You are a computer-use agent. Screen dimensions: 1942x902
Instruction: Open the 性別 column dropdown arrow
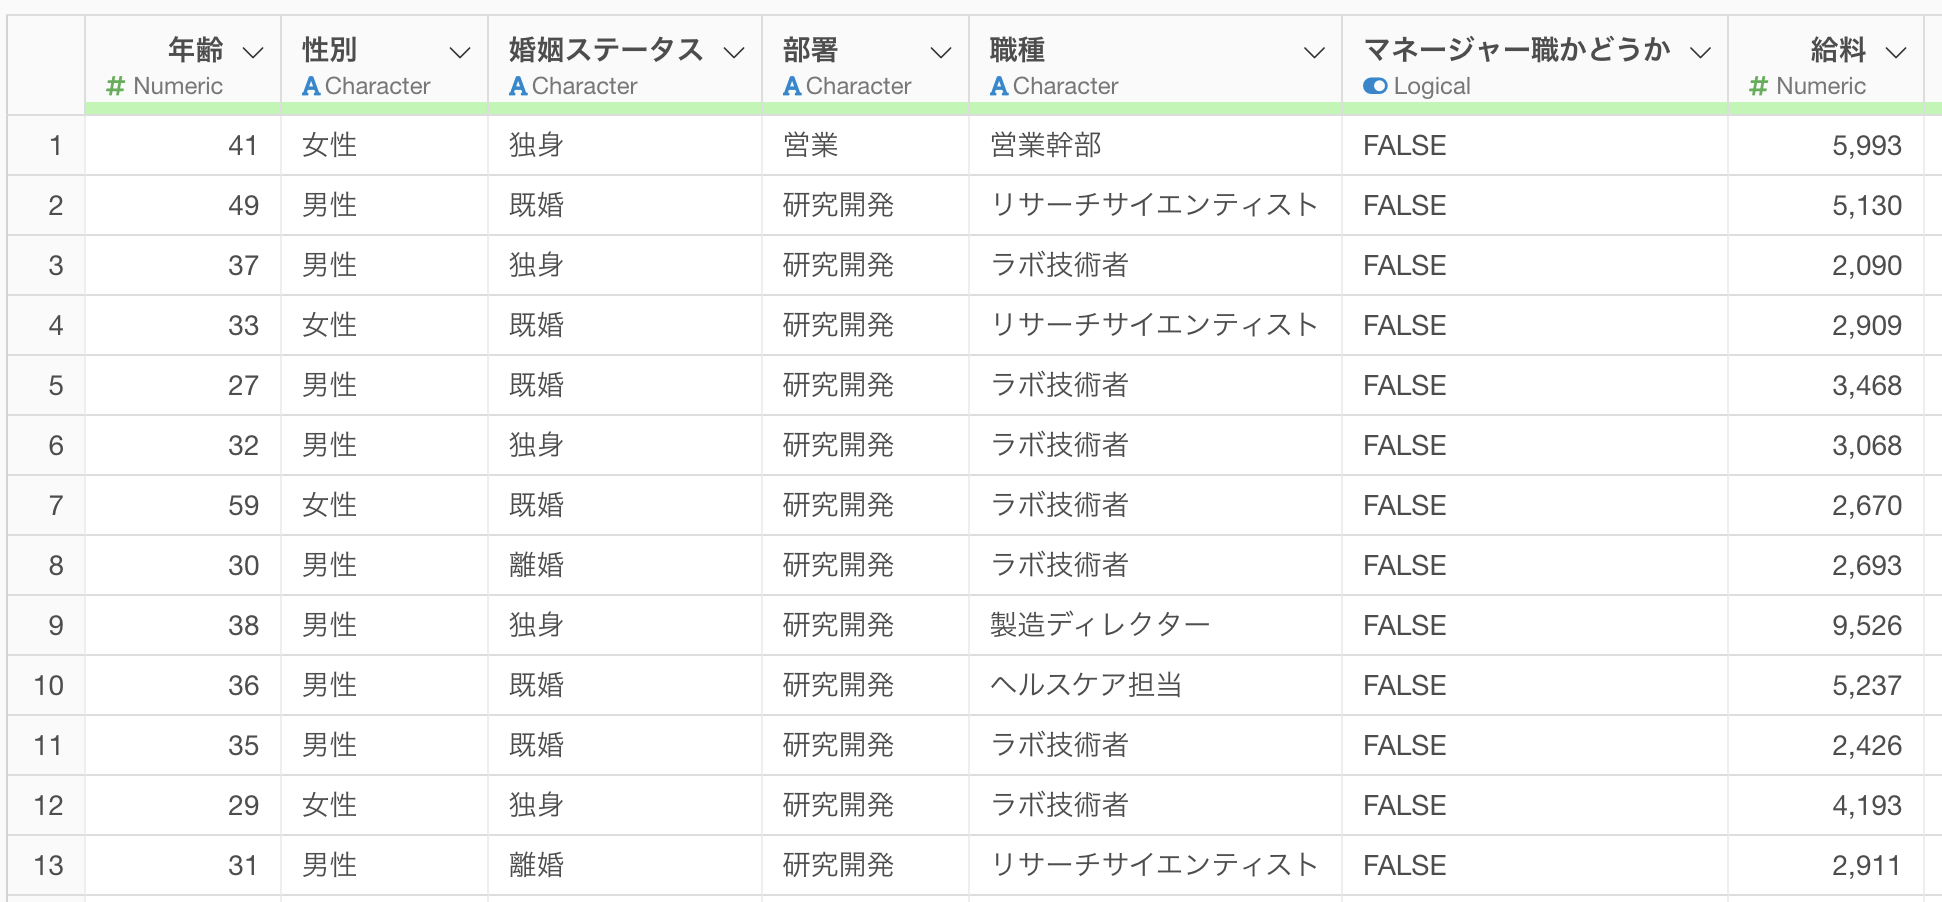tap(460, 52)
